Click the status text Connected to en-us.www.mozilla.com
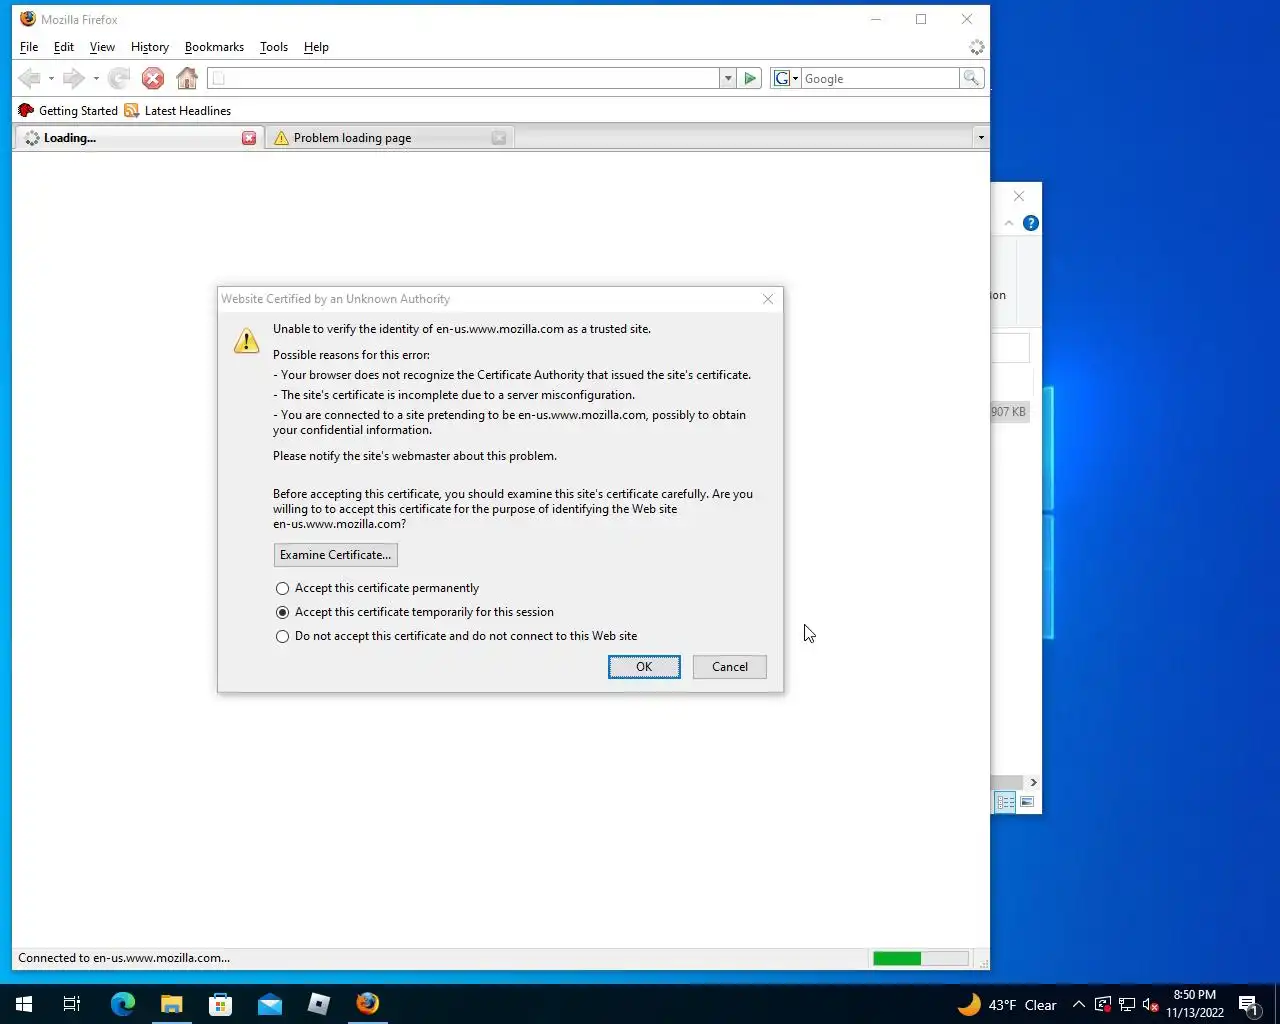Screen dimensions: 1280x1024 (124, 958)
